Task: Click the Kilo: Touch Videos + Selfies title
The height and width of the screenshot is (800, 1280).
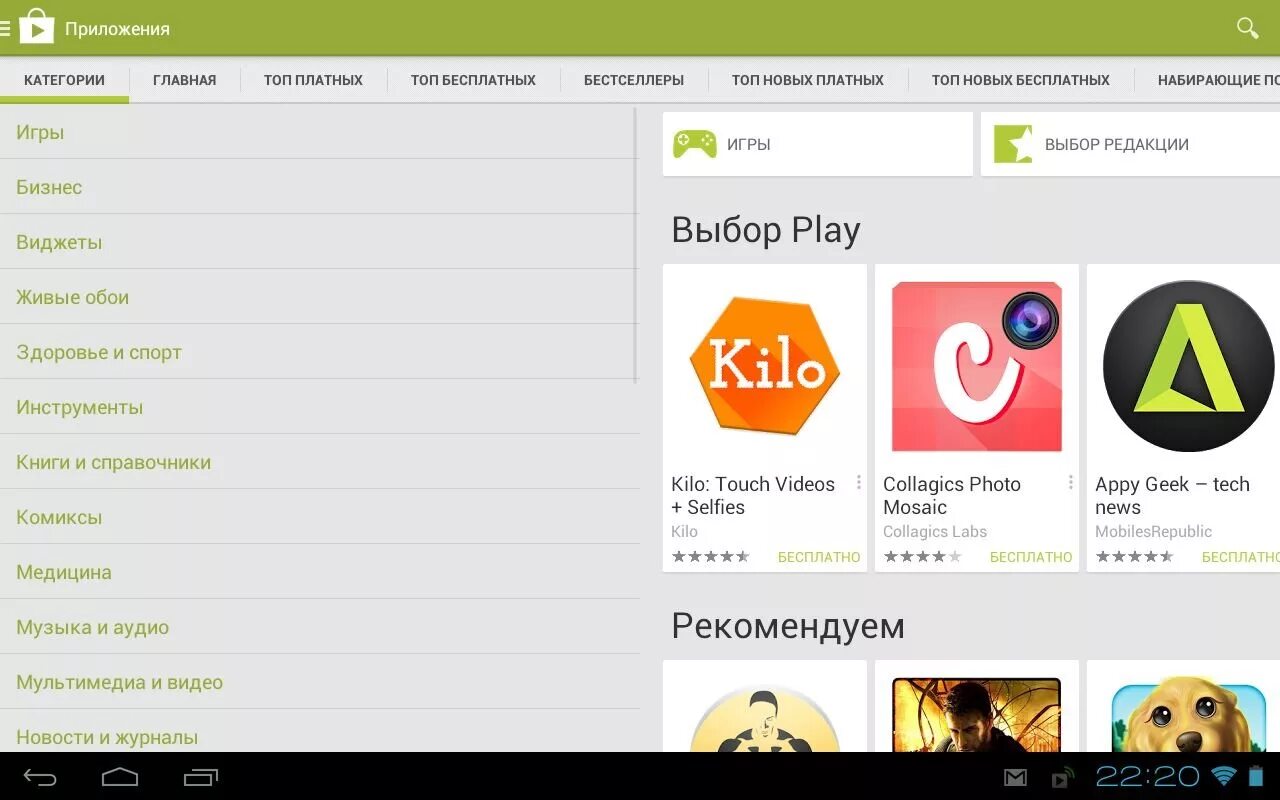Action: point(753,495)
